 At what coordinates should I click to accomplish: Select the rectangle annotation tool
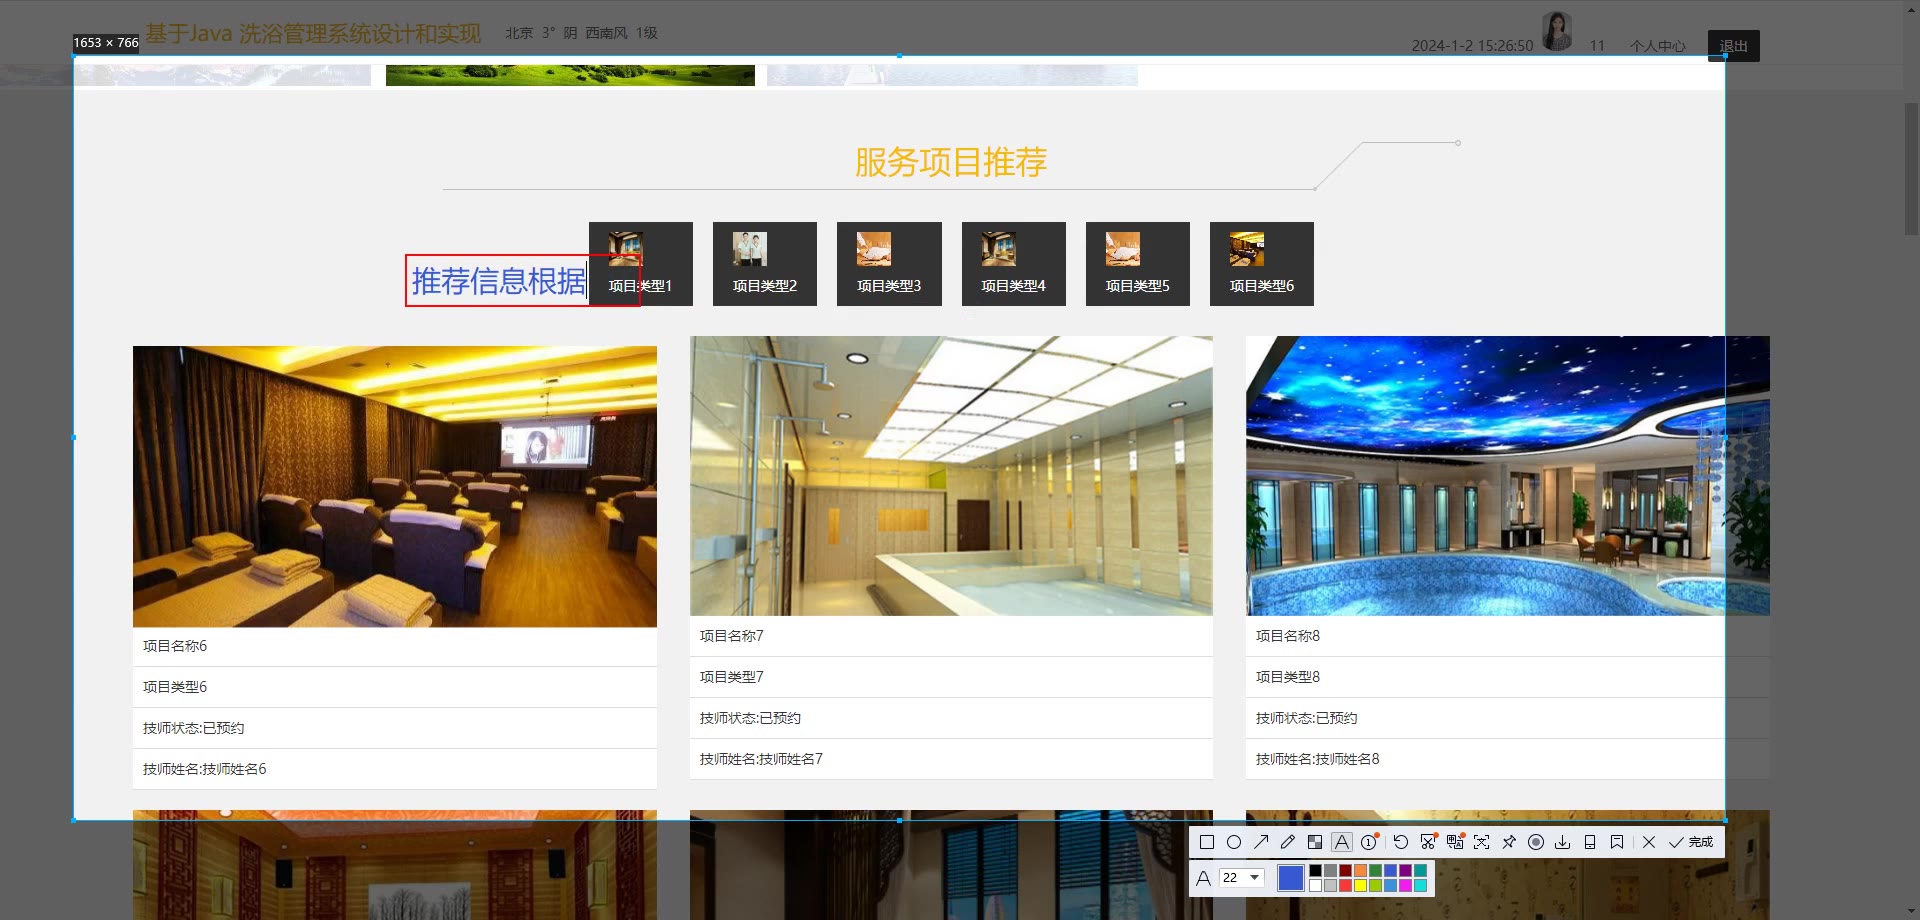click(x=1207, y=842)
